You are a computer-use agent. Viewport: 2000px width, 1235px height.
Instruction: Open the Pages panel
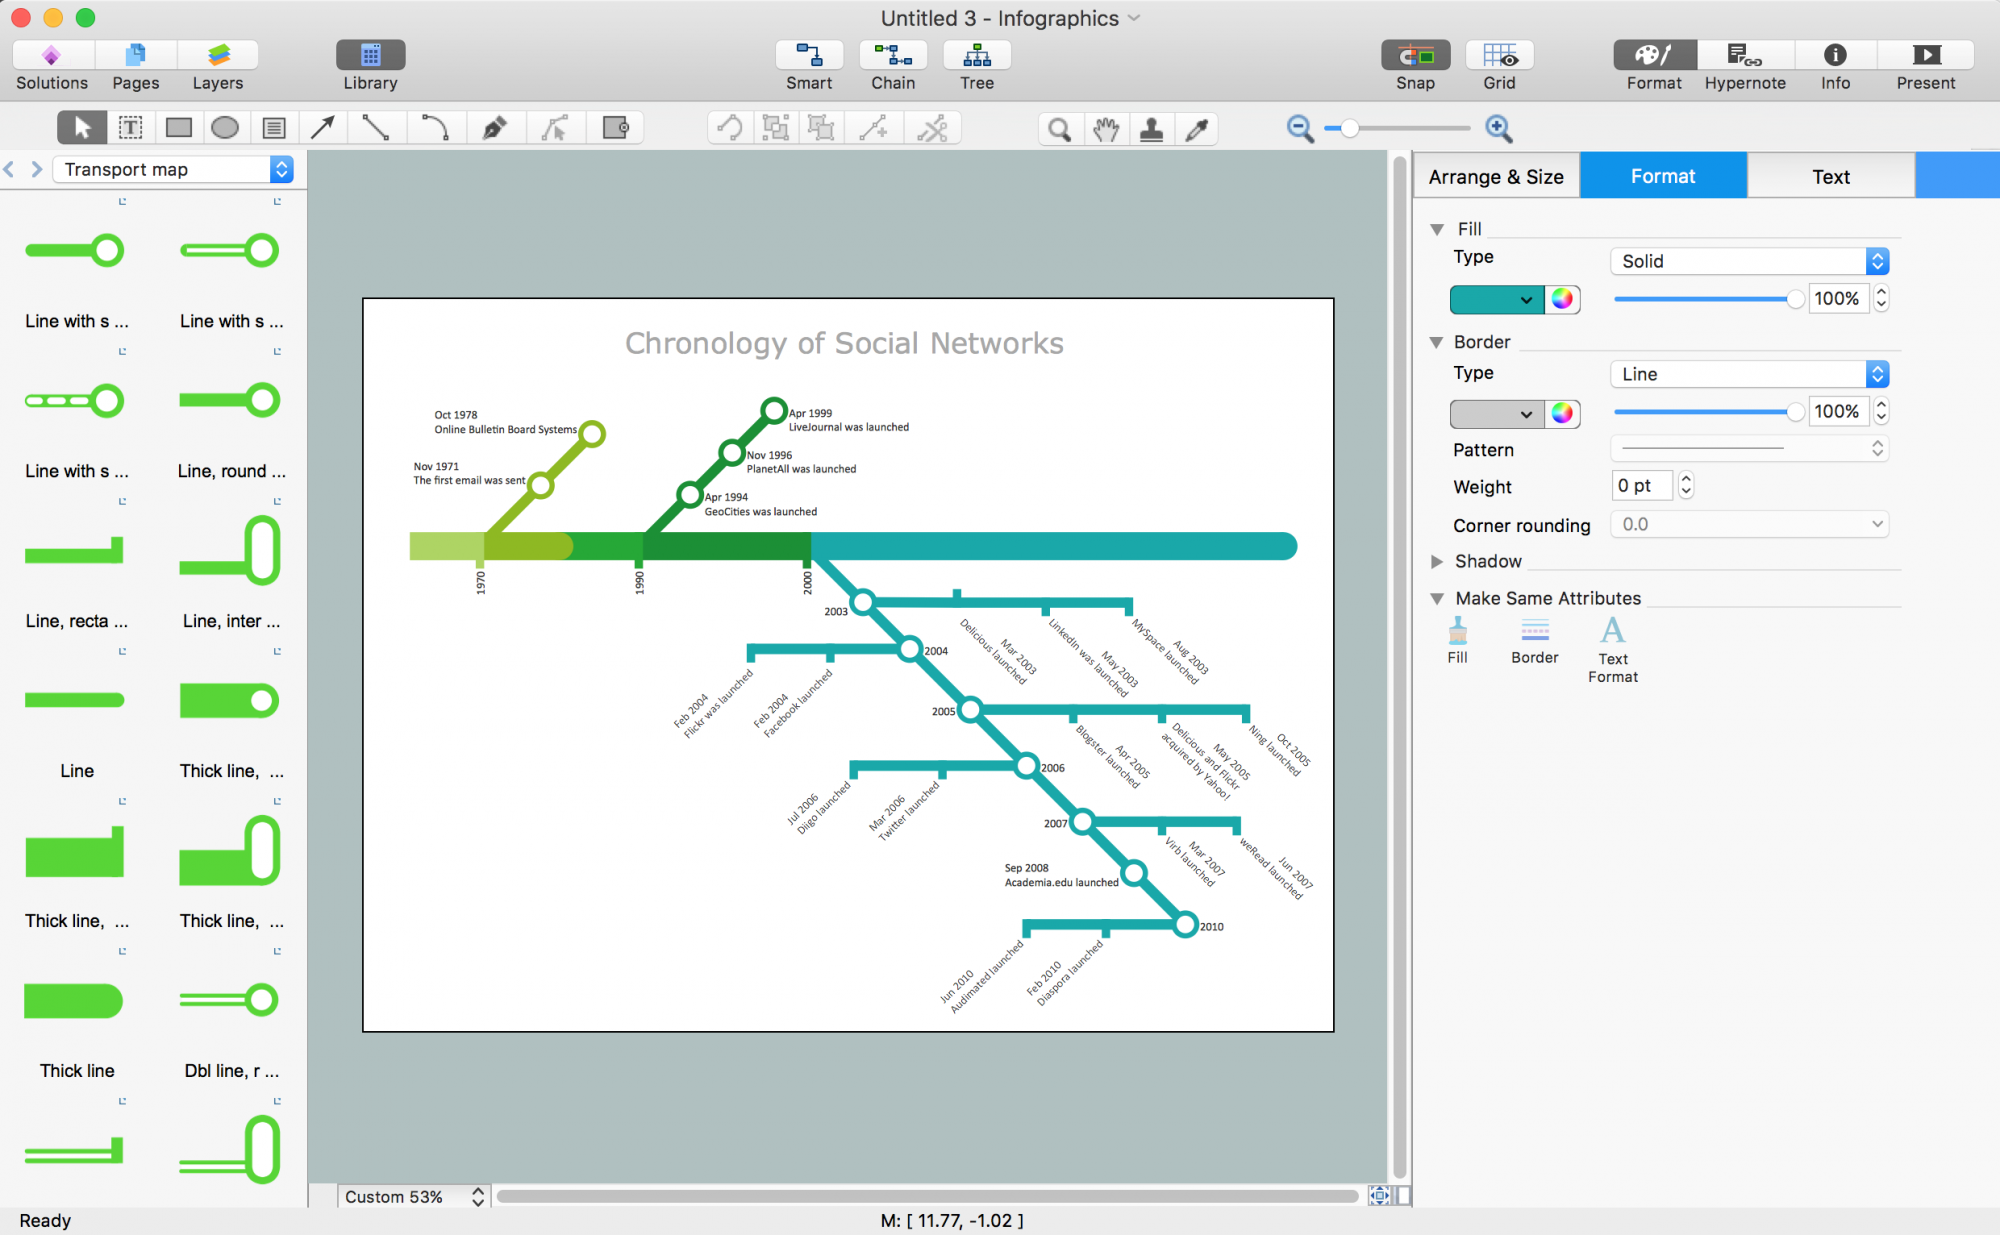pyautogui.click(x=136, y=66)
